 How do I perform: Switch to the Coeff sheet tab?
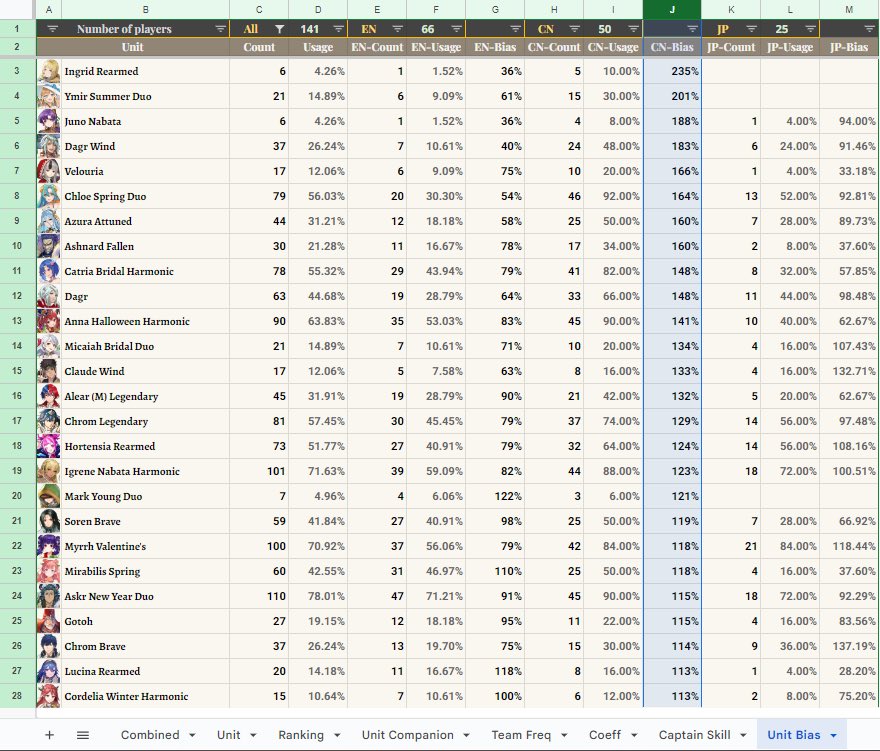[604, 735]
